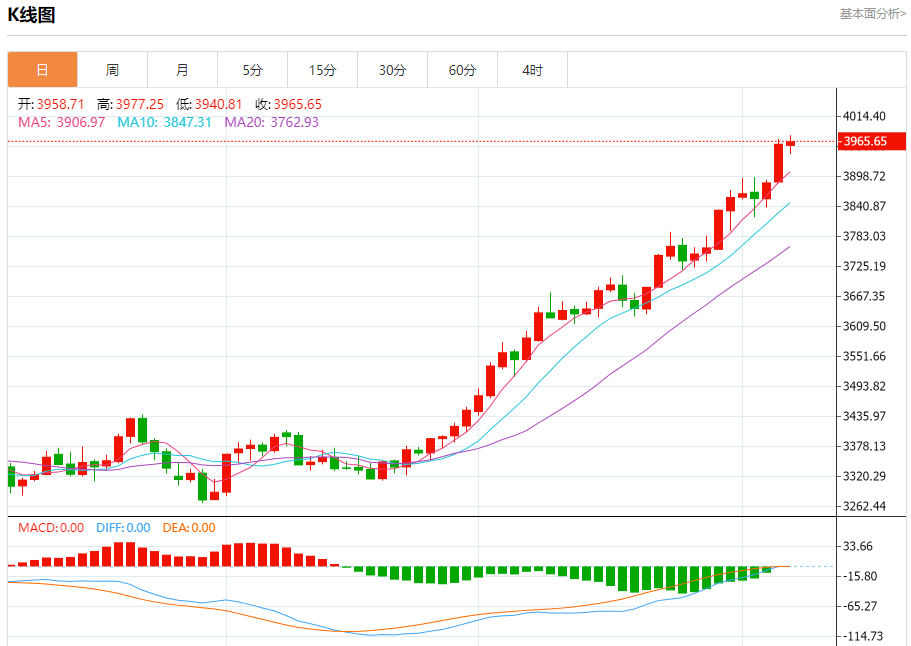
Task: Choose the 60分 interval tab
Action: coord(463,70)
